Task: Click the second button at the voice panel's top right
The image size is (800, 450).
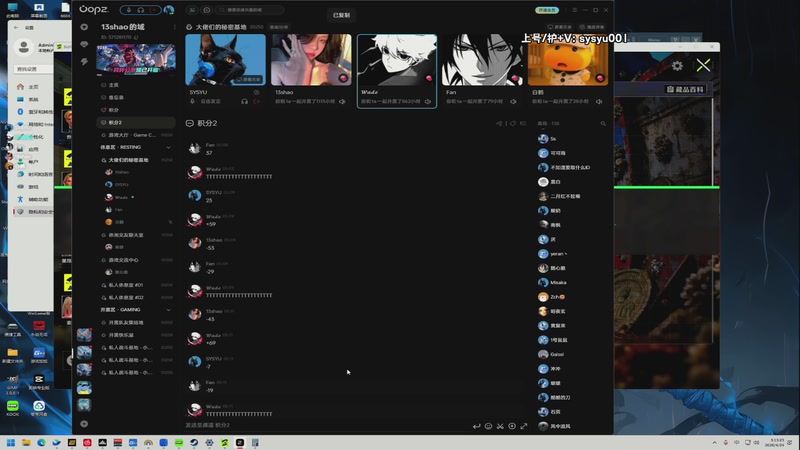Action: (x=592, y=27)
